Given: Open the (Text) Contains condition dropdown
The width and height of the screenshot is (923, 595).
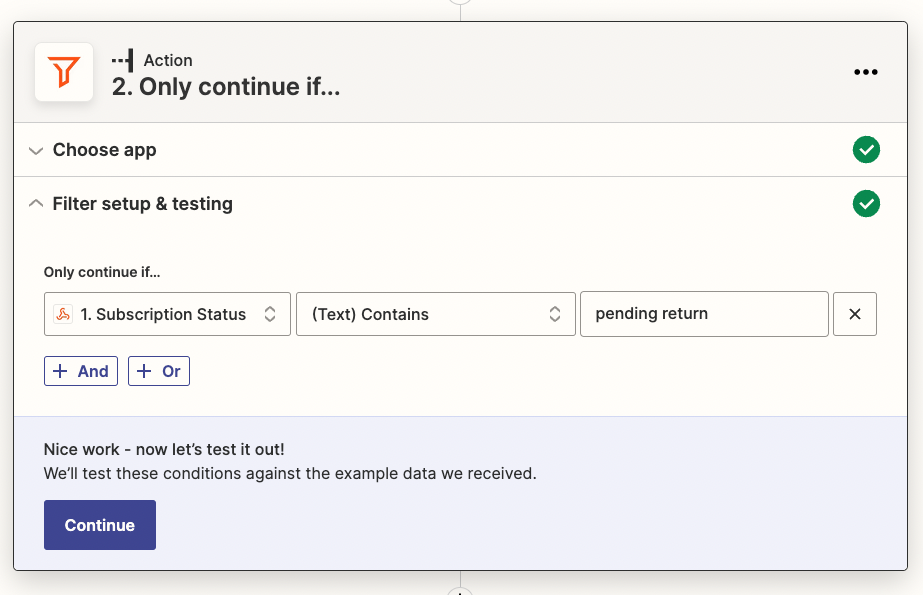Looking at the screenshot, I should click(x=436, y=314).
